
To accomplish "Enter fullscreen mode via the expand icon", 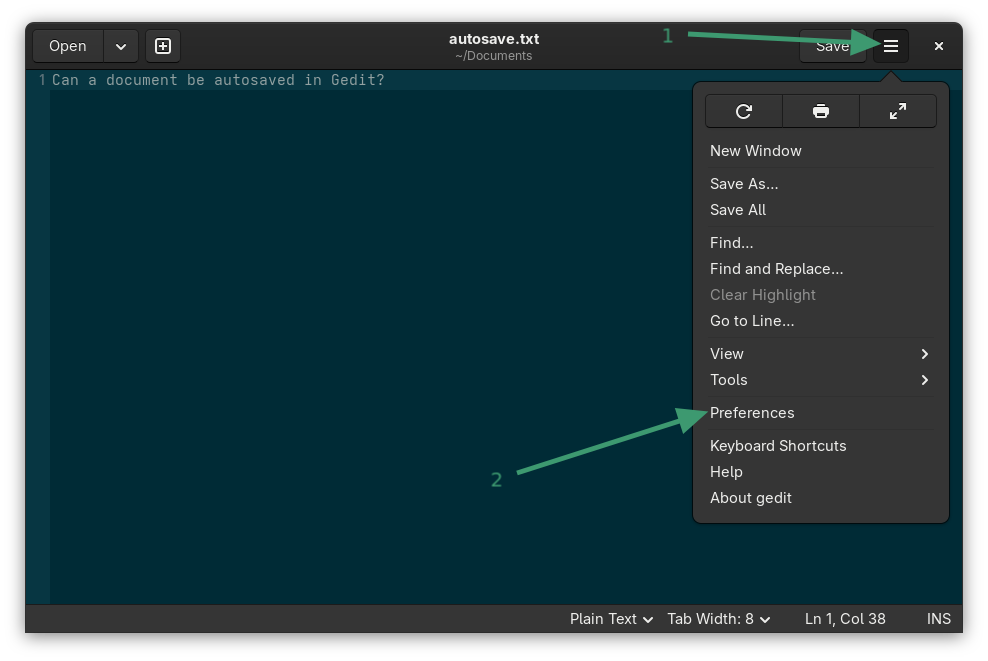I will pos(897,111).
